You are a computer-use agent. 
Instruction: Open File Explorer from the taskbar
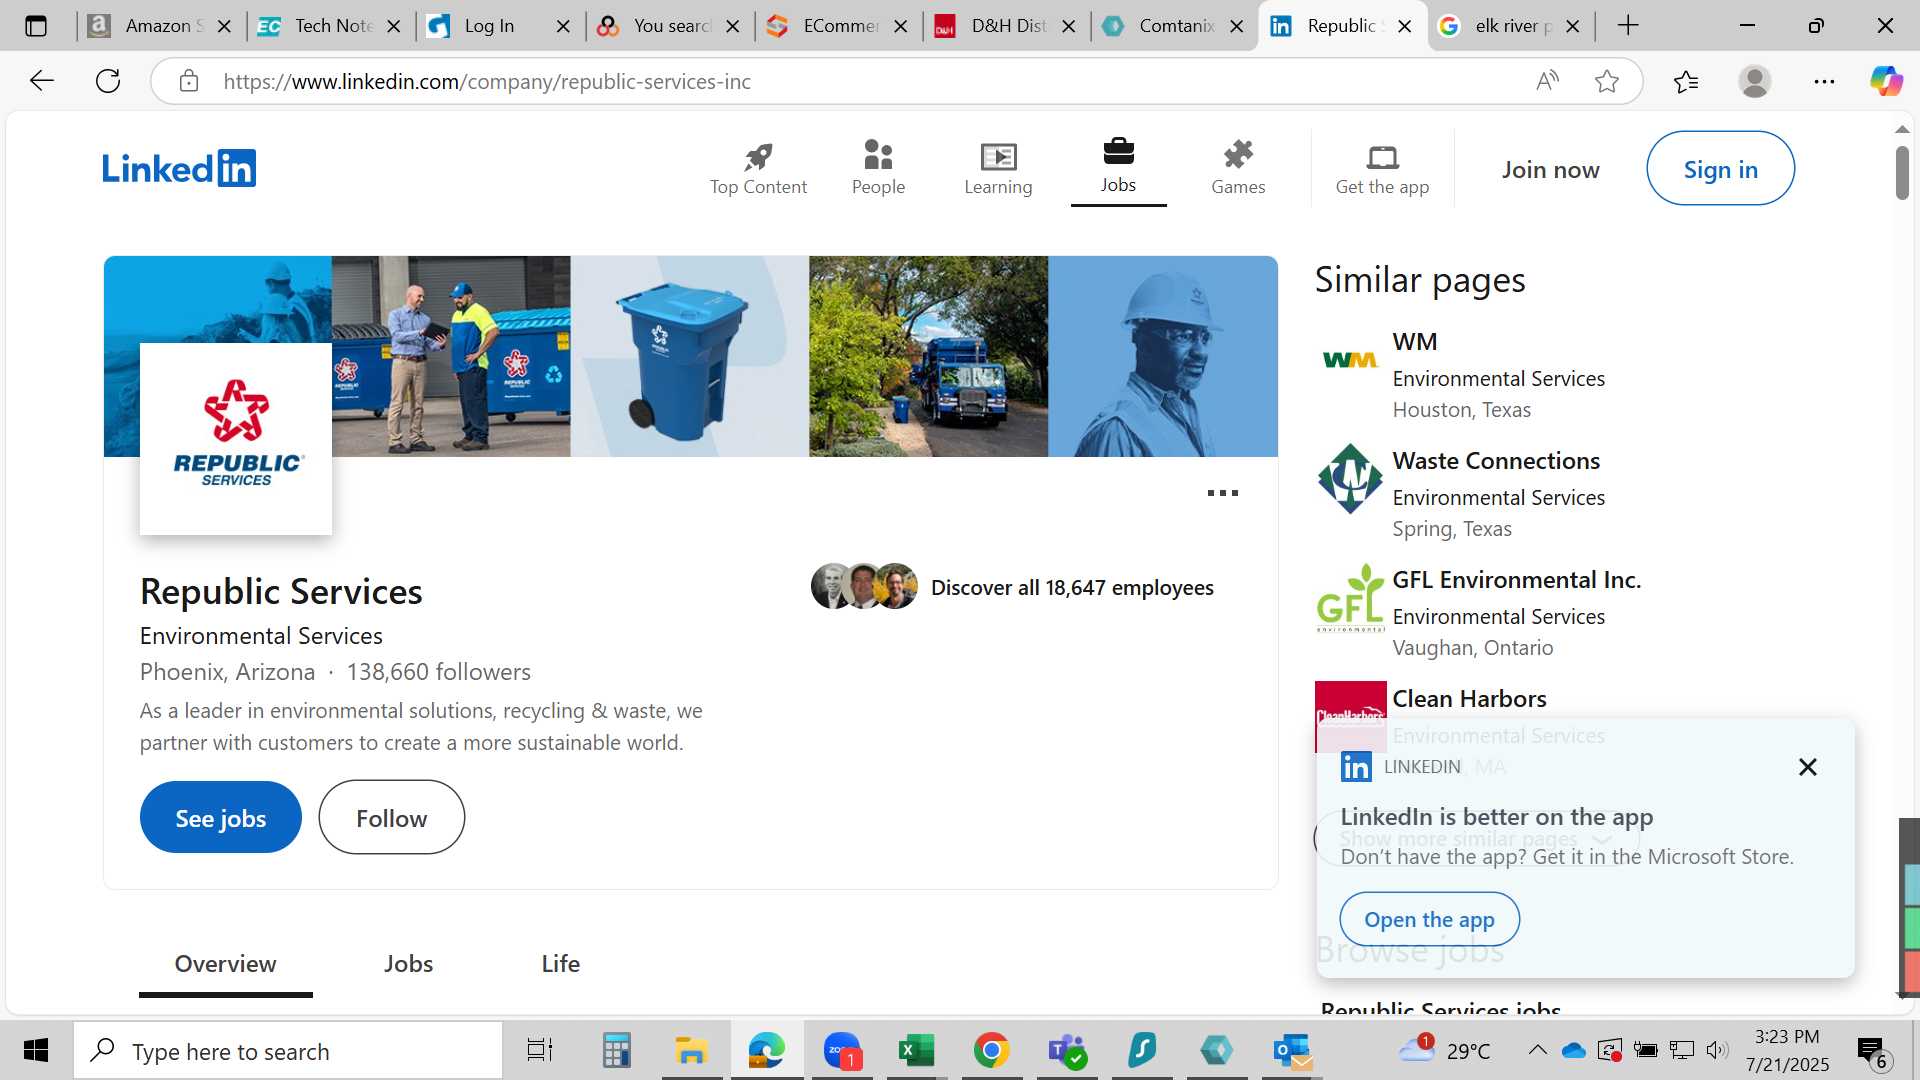pyautogui.click(x=691, y=1051)
